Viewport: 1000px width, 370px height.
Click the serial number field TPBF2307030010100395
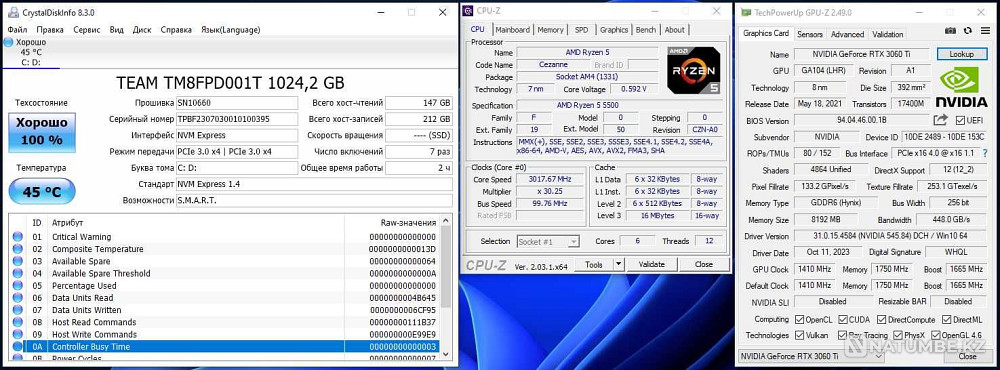coord(237,119)
